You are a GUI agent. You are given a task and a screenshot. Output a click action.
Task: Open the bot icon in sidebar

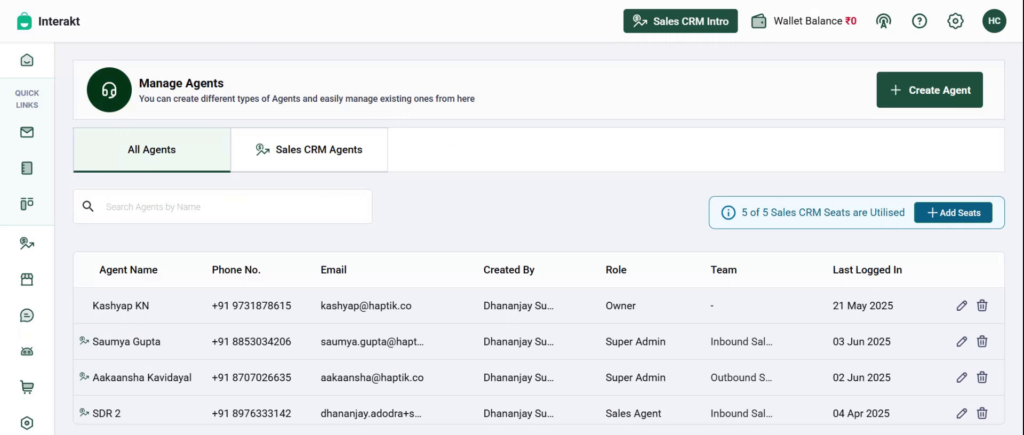click(27, 351)
